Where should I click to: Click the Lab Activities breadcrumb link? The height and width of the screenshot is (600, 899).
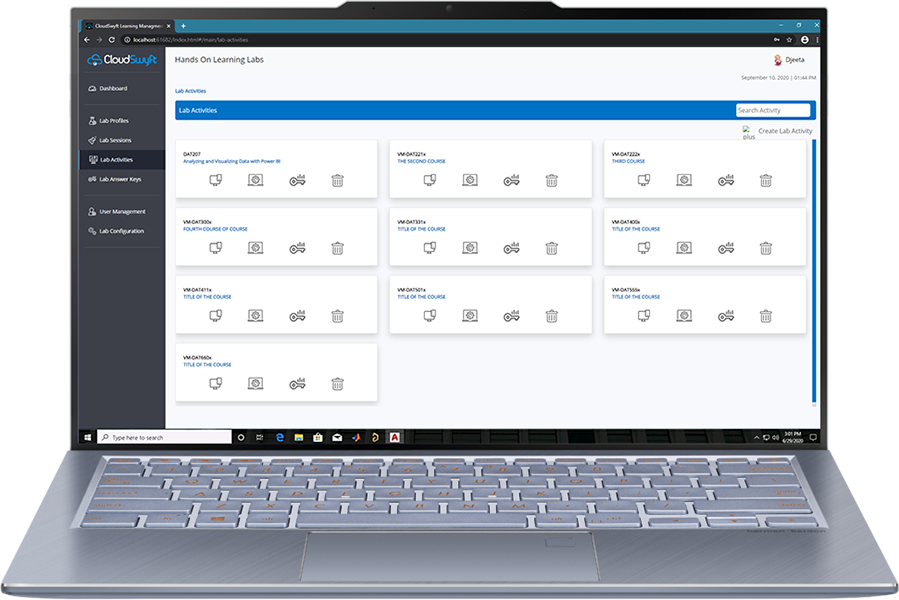190,91
